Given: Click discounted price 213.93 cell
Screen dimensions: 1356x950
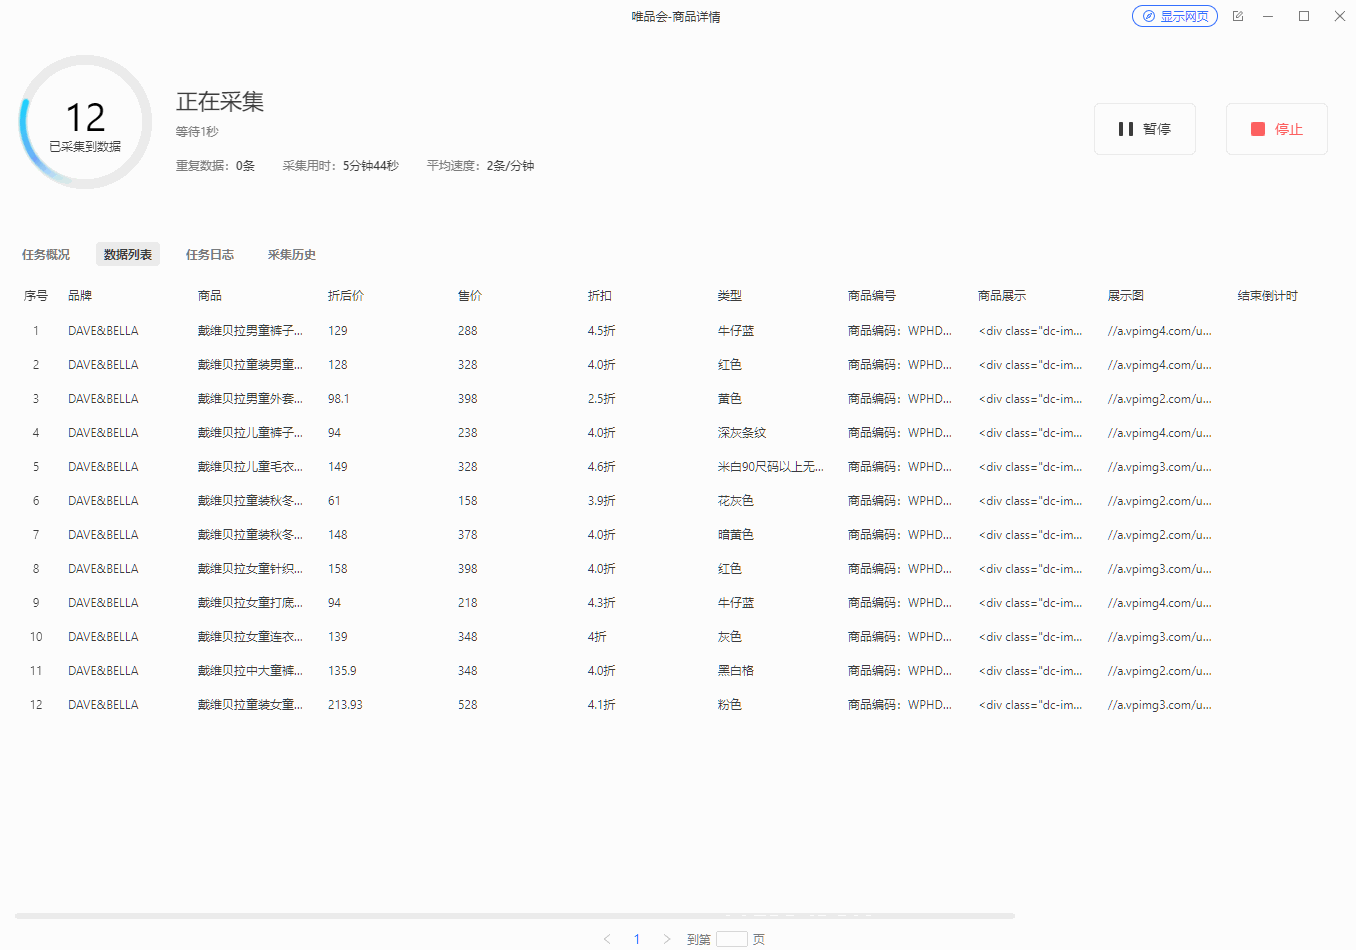Looking at the screenshot, I should 345,705.
